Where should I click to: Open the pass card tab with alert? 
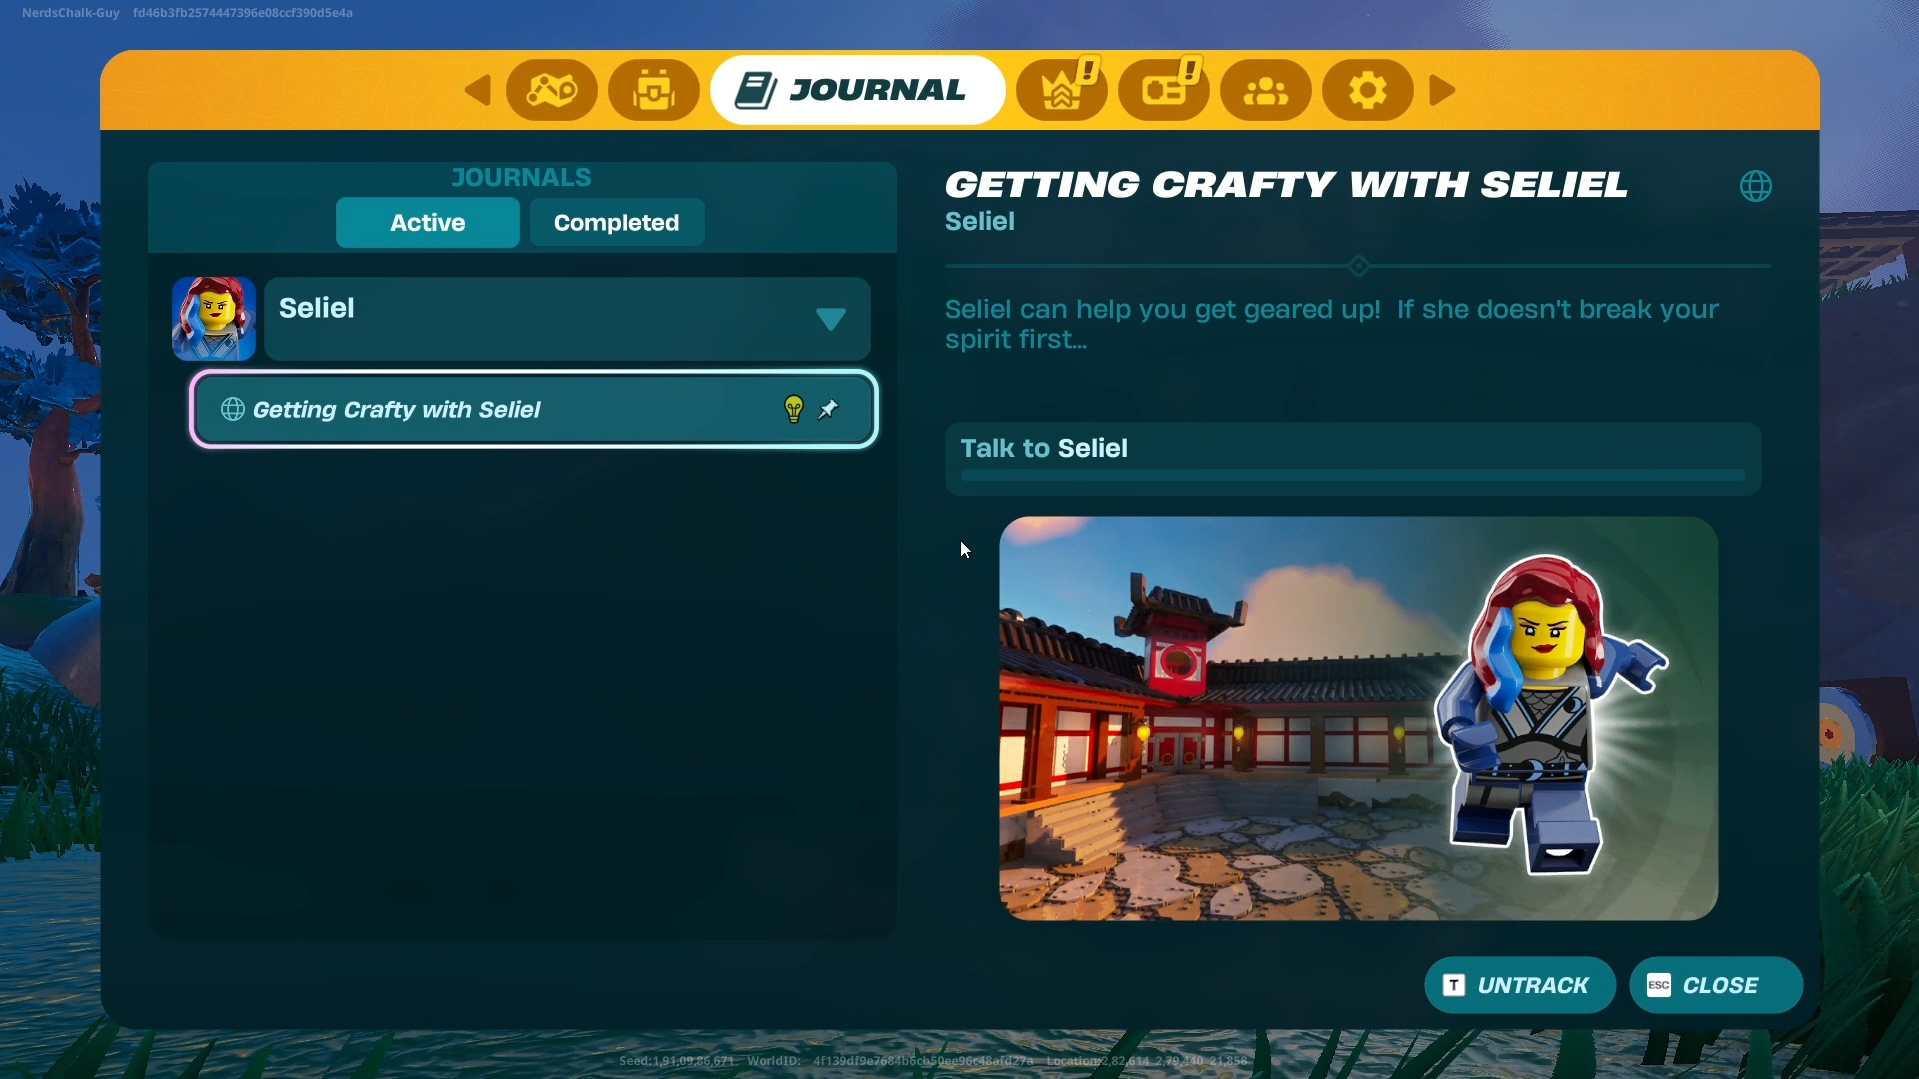click(1164, 91)
